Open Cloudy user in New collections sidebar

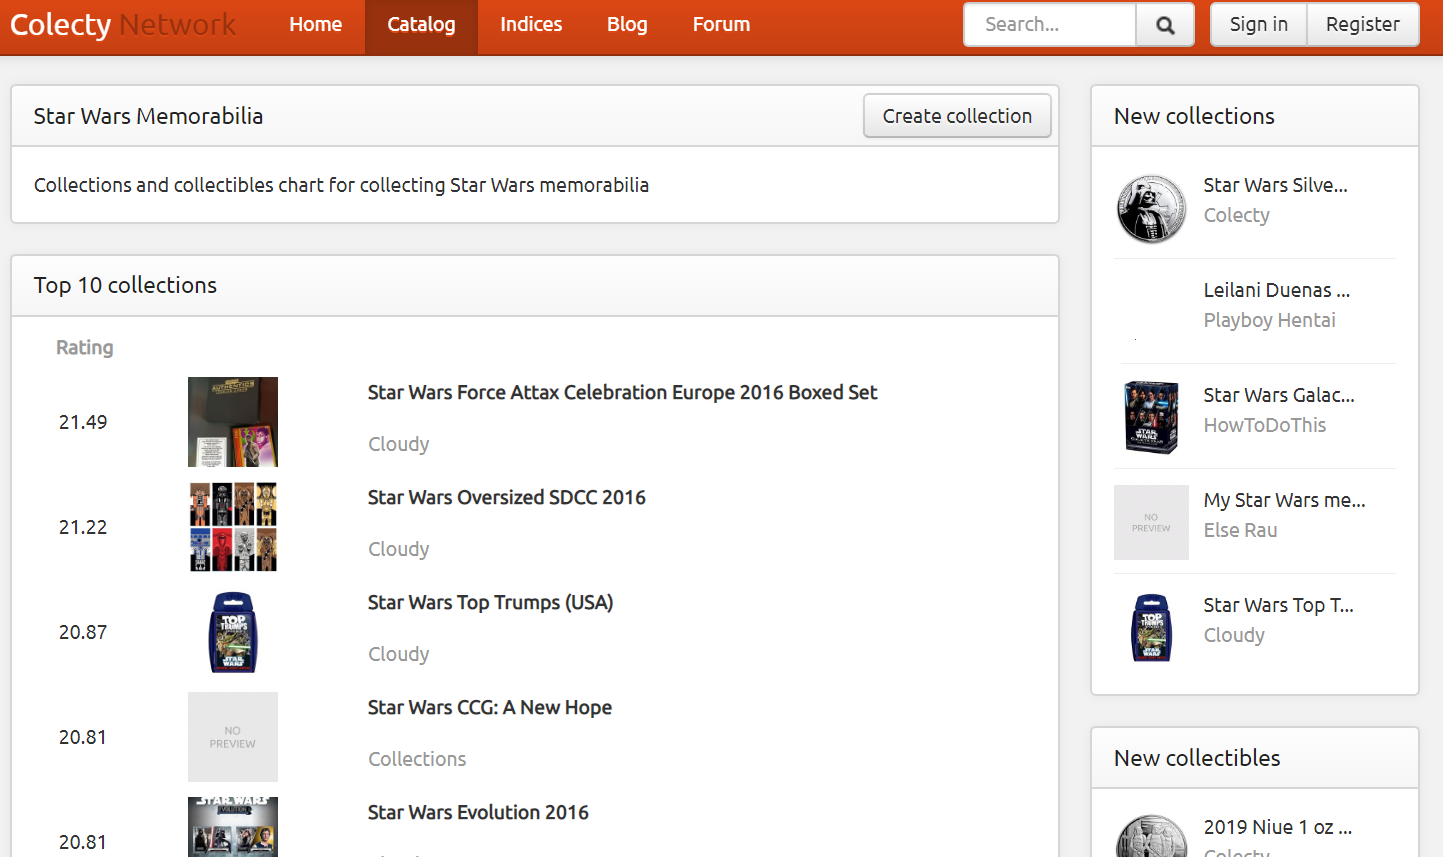(1234, 635)
